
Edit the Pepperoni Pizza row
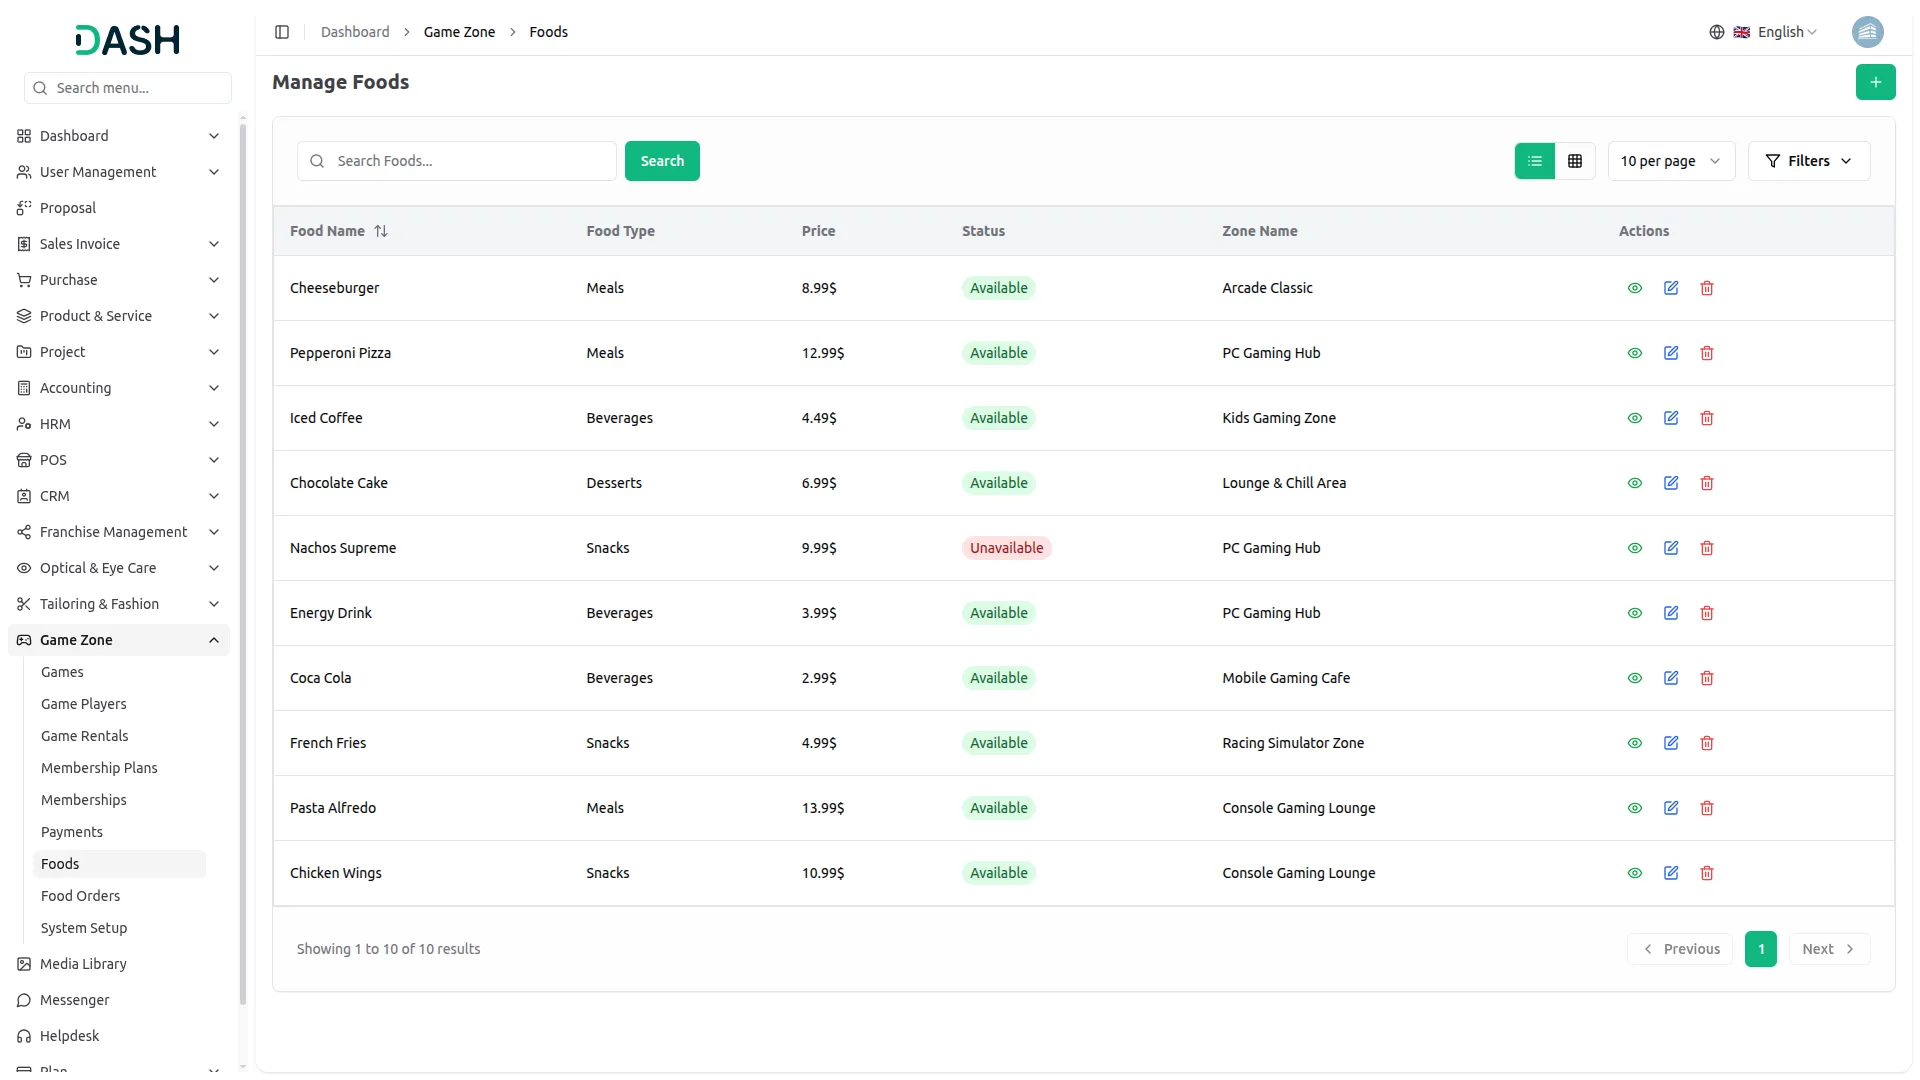pyautogui.click(x=1671, y=353)
